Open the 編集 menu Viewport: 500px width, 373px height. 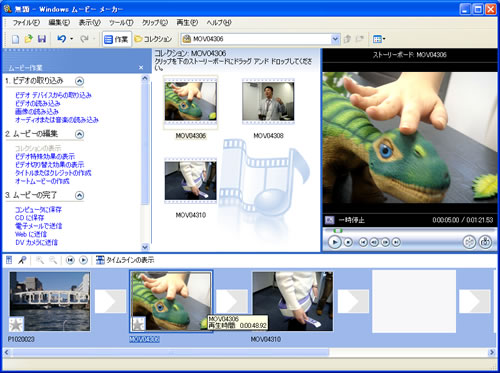click(59, 23)
